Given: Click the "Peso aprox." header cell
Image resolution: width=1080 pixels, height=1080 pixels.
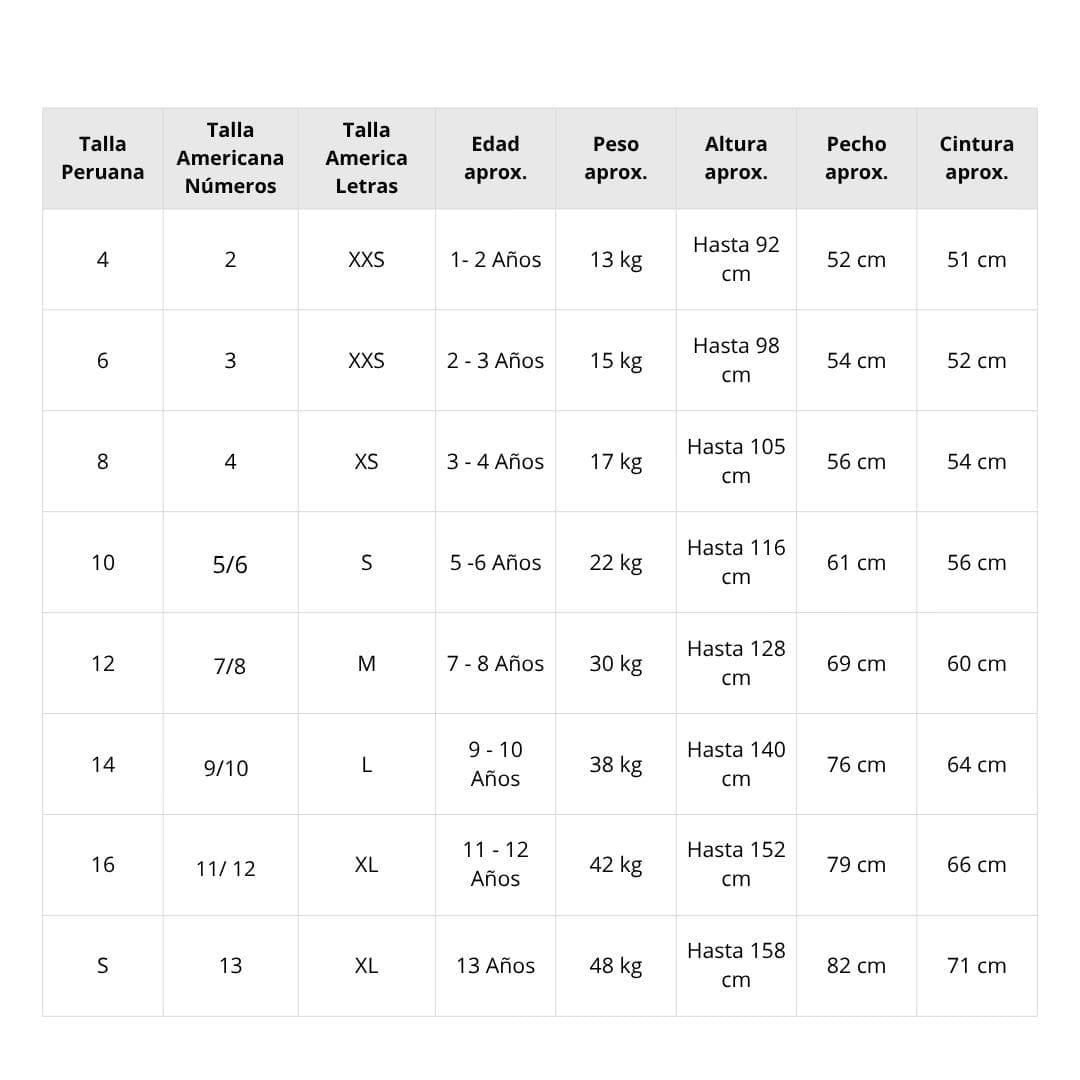Looking at the screenshot, I should (615, 158).
